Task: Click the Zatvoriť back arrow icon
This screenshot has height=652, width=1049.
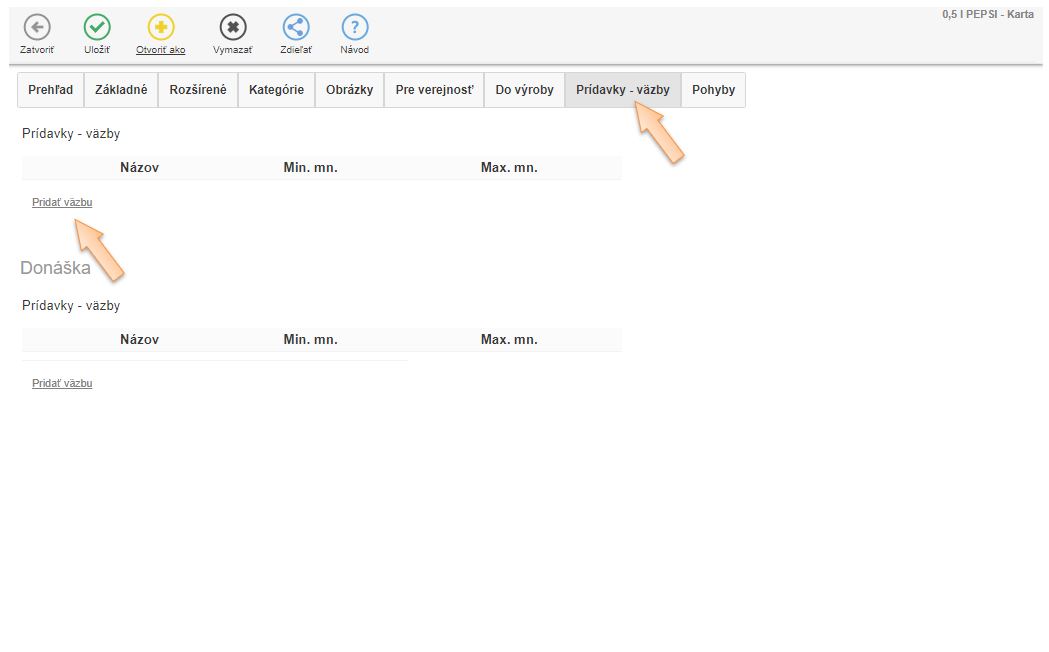Action: [37, 28]
